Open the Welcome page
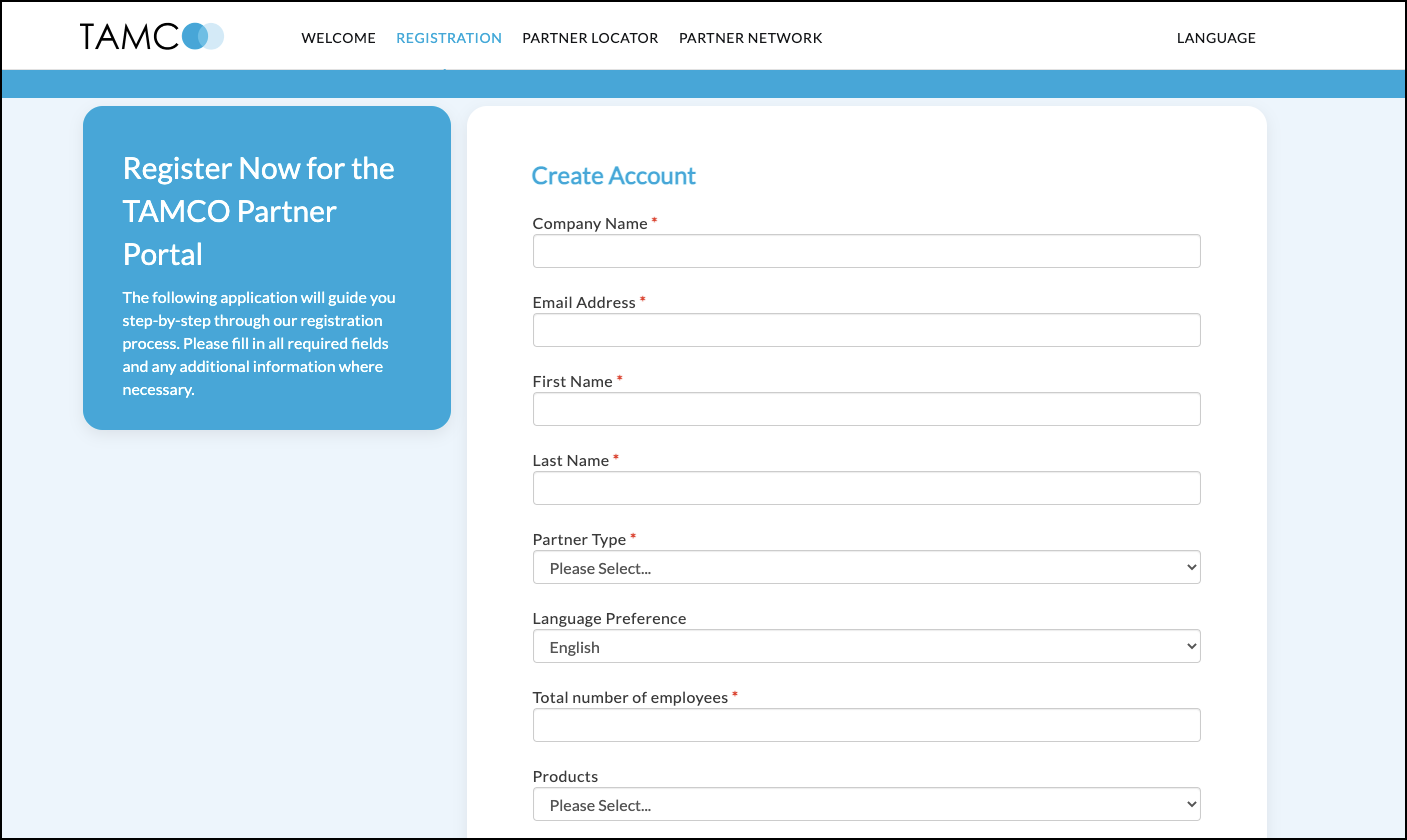Image resolution: width=1407 pixels, height=840 pixels. (x=338, y=38)
